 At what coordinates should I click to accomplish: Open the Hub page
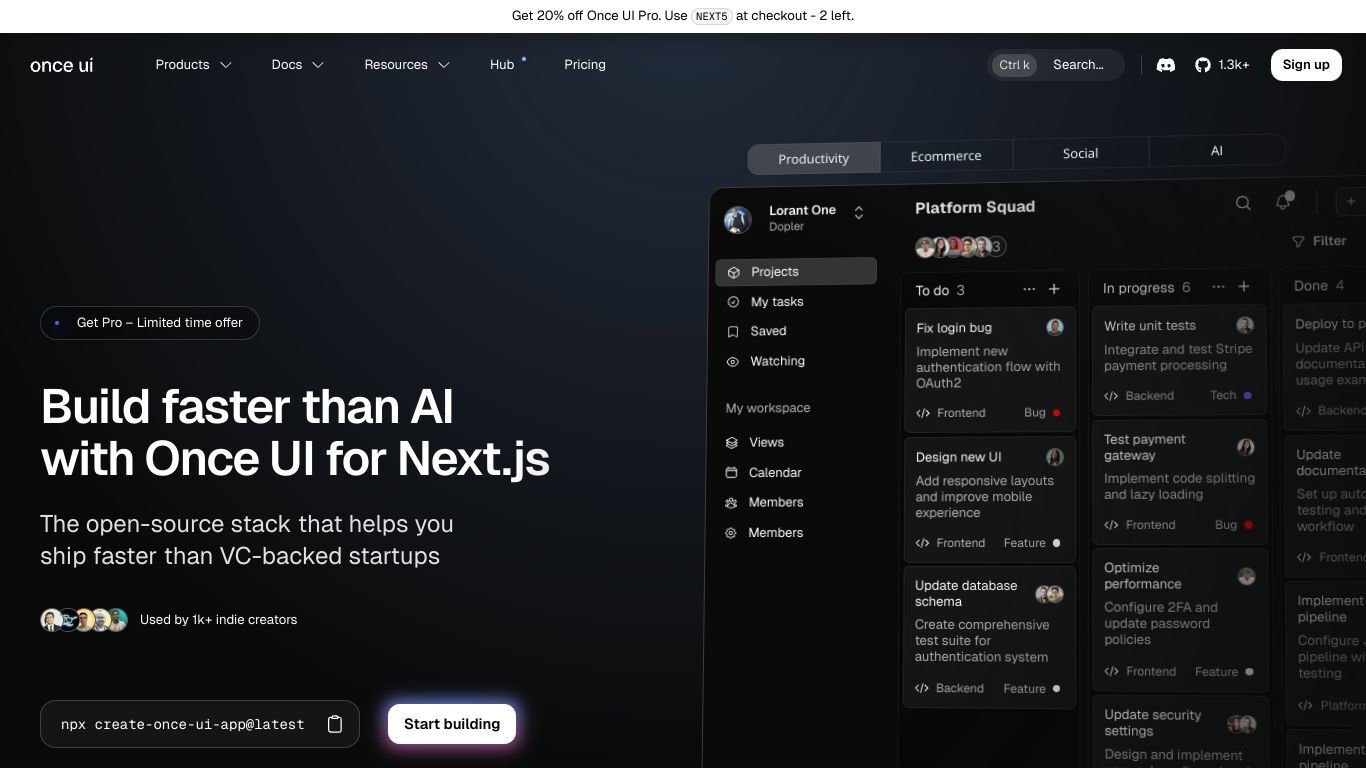pyautogui.click(x=503, y=65)
